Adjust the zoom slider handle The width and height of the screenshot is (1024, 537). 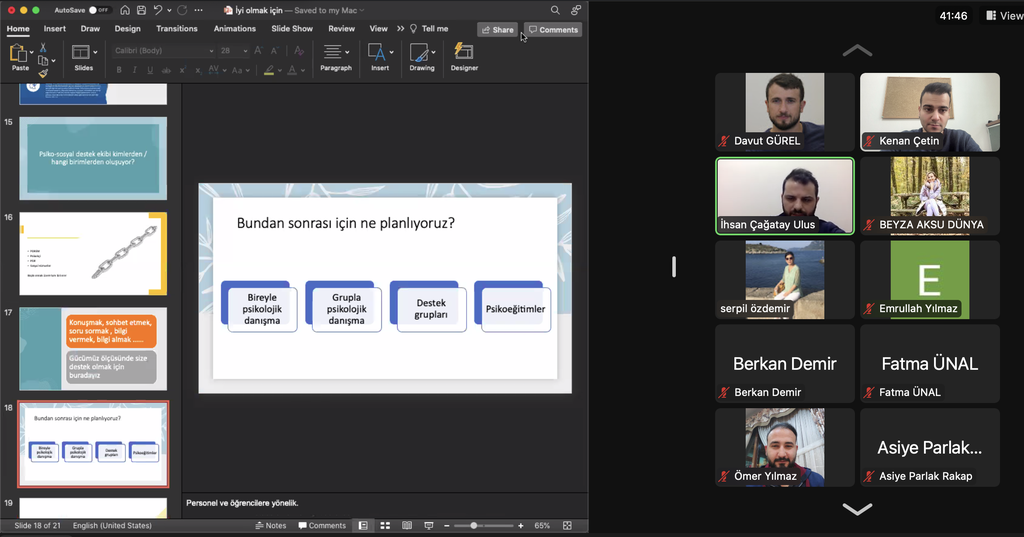pos(473,525)
